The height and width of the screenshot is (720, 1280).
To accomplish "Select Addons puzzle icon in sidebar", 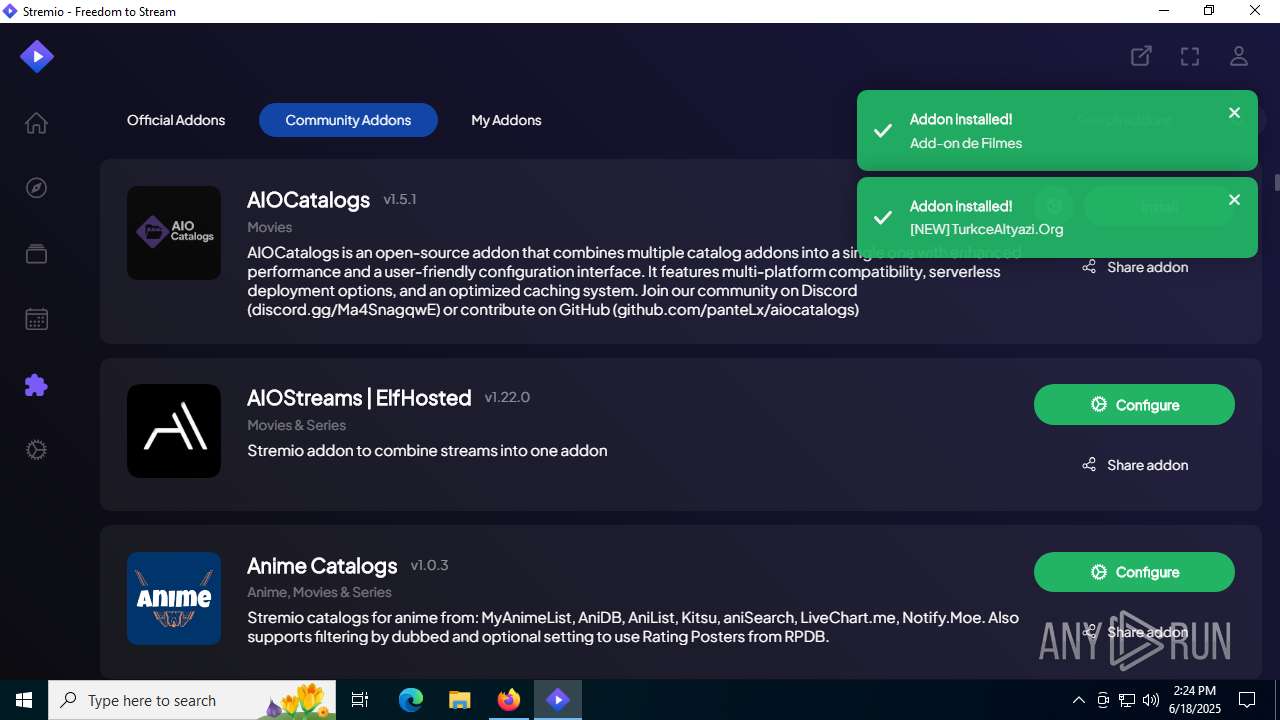I will click(x=36, y=385).
